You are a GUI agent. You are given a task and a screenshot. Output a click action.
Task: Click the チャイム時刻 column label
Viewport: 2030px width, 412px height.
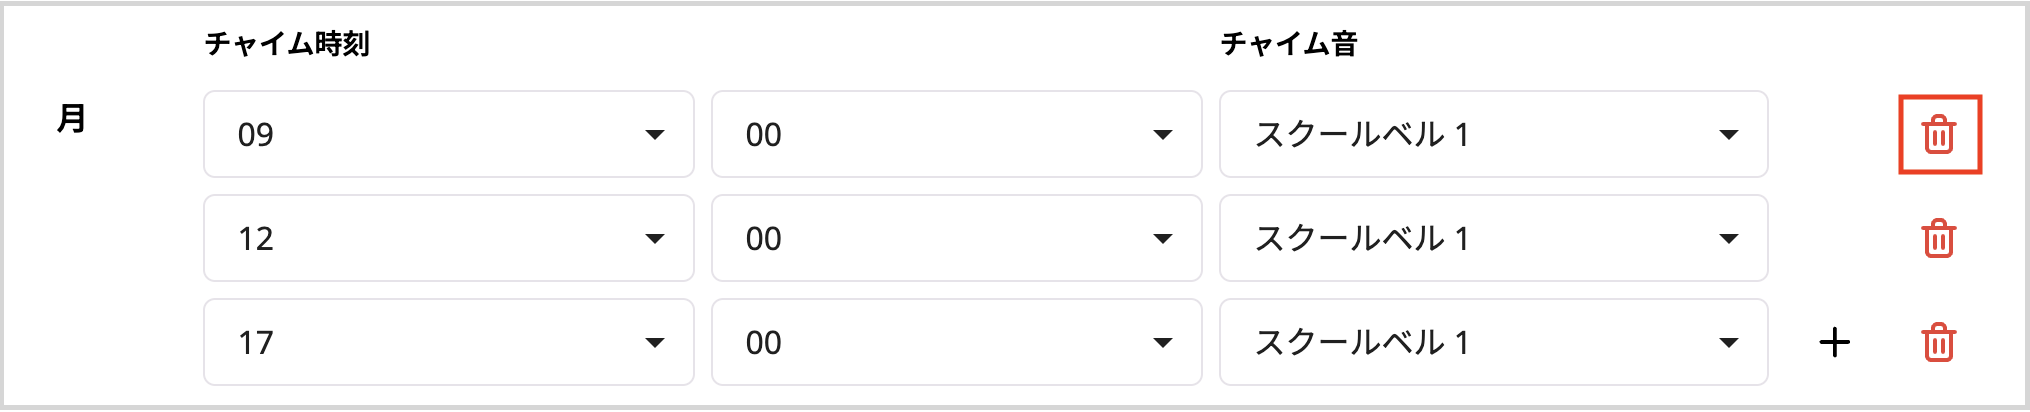click(287, 44)
